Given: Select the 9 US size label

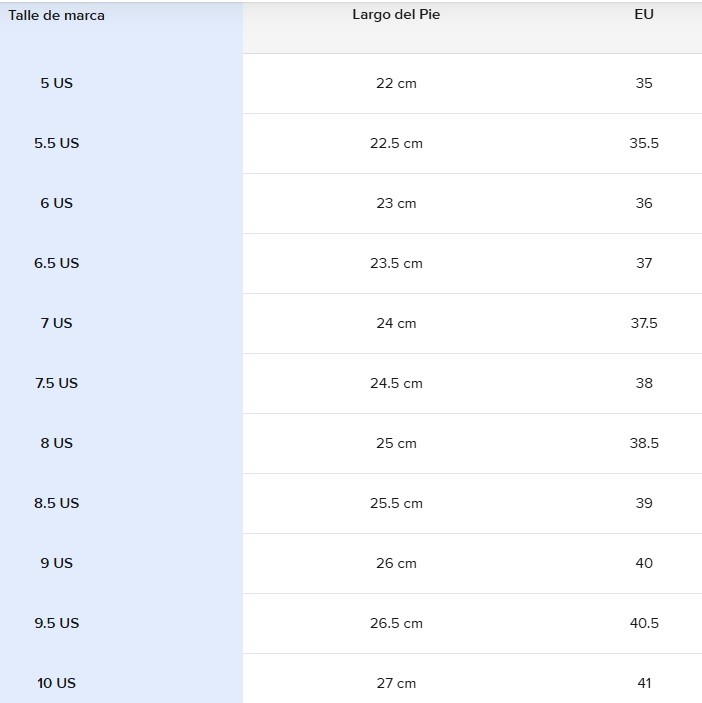Looking at the screenshot, I should (57, 563).
